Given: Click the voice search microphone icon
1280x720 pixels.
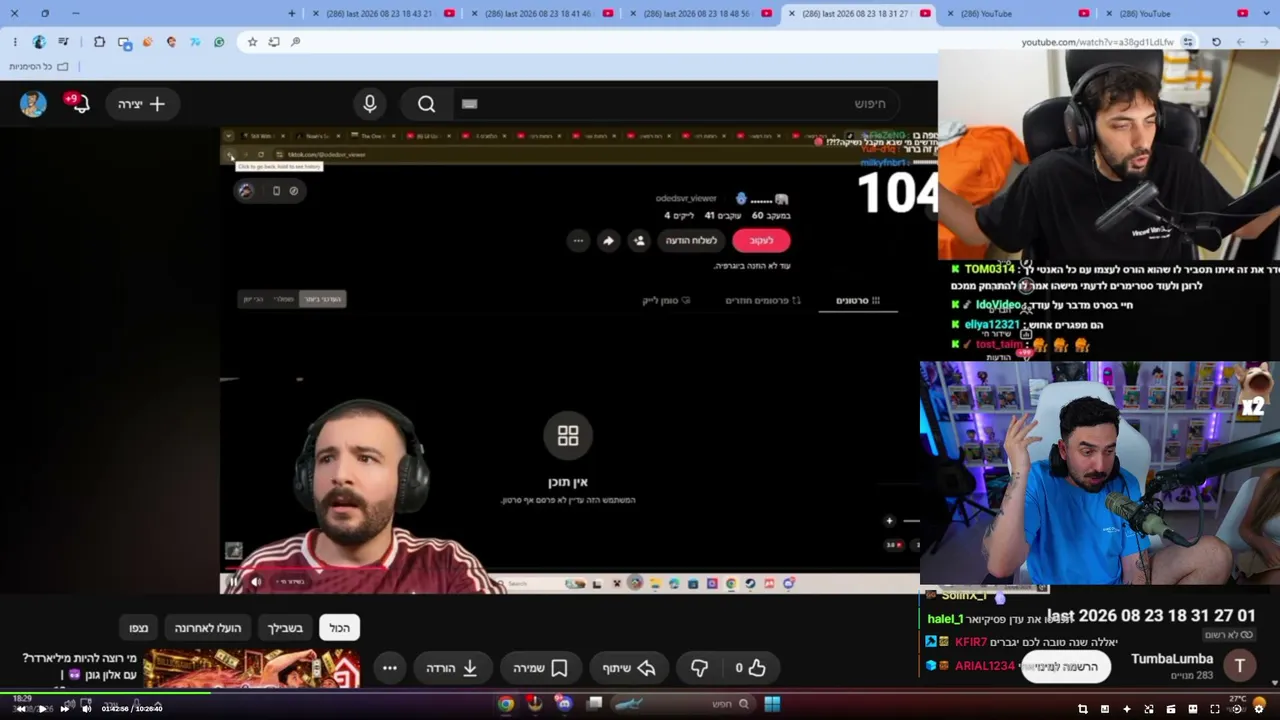Looking at the screenshot, I should click(370, 104).
